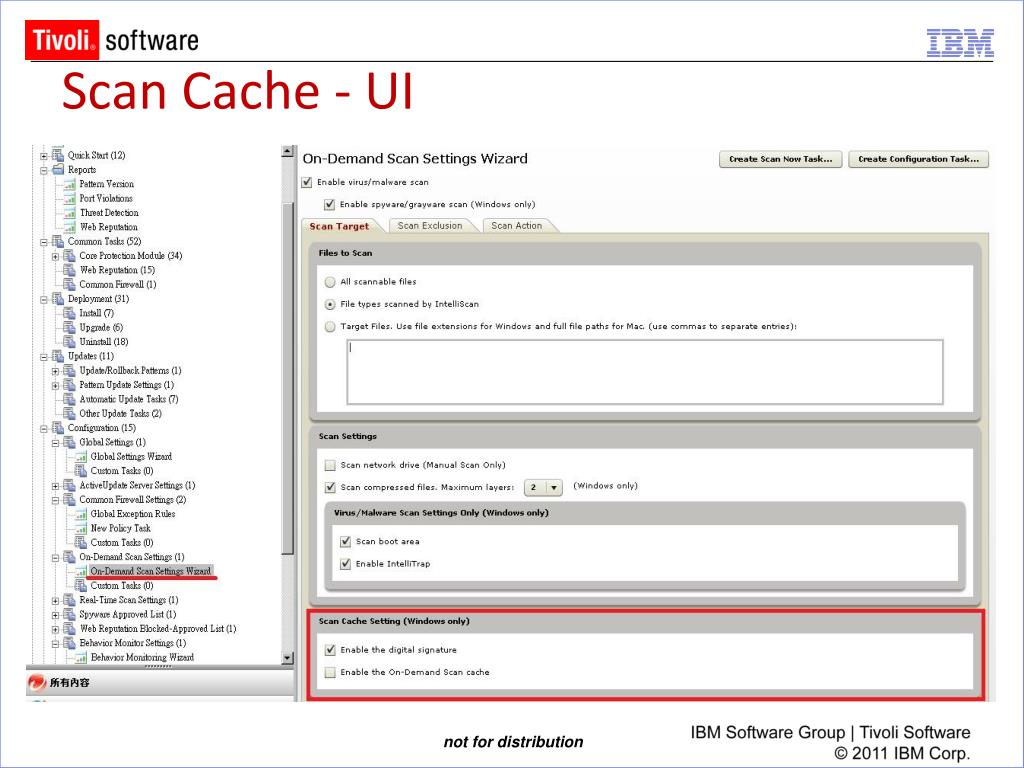This screenshot has height=768, width=1024.
Task: Toggle Enable spyware/grayware scan checkbox
Action: [x=330, y=204]
